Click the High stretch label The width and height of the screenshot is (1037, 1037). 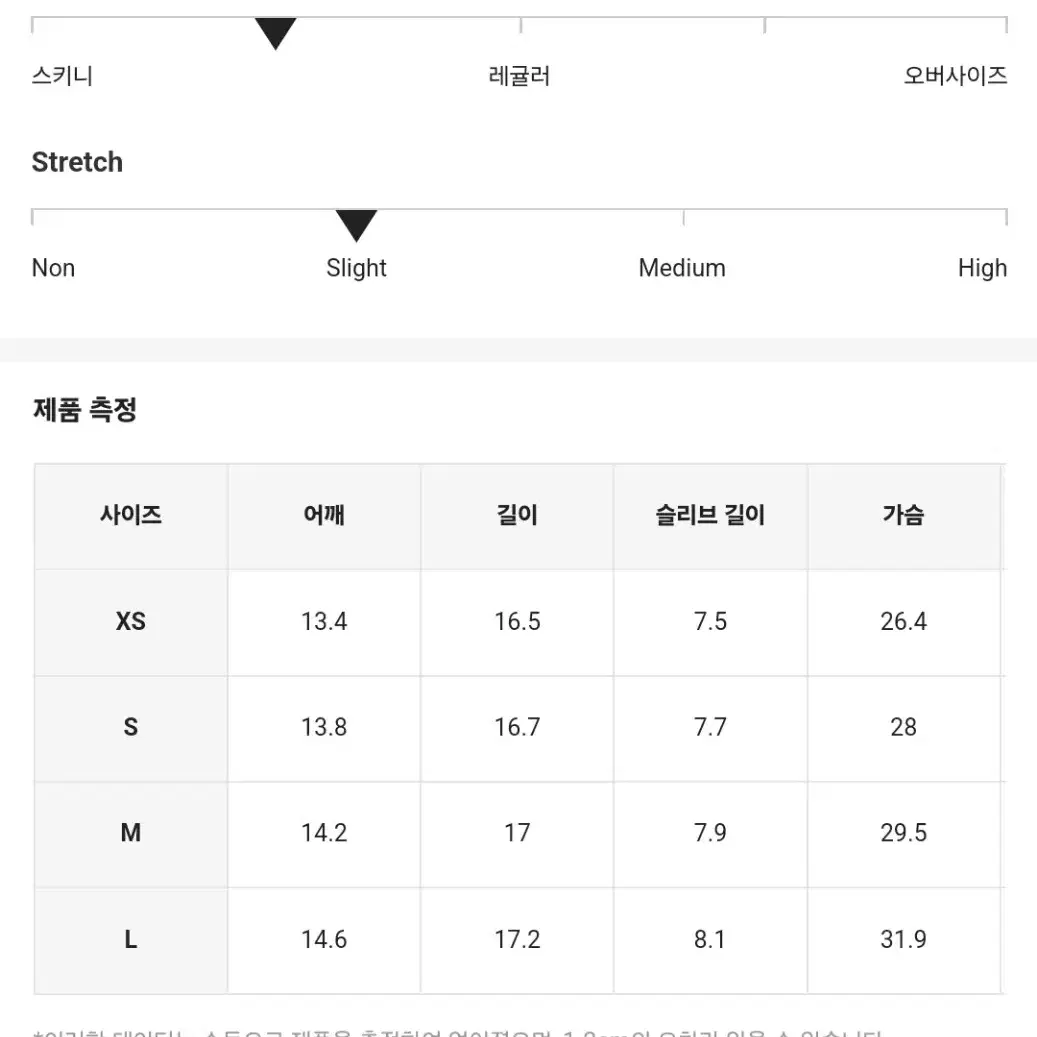click(x=982, y=268)
